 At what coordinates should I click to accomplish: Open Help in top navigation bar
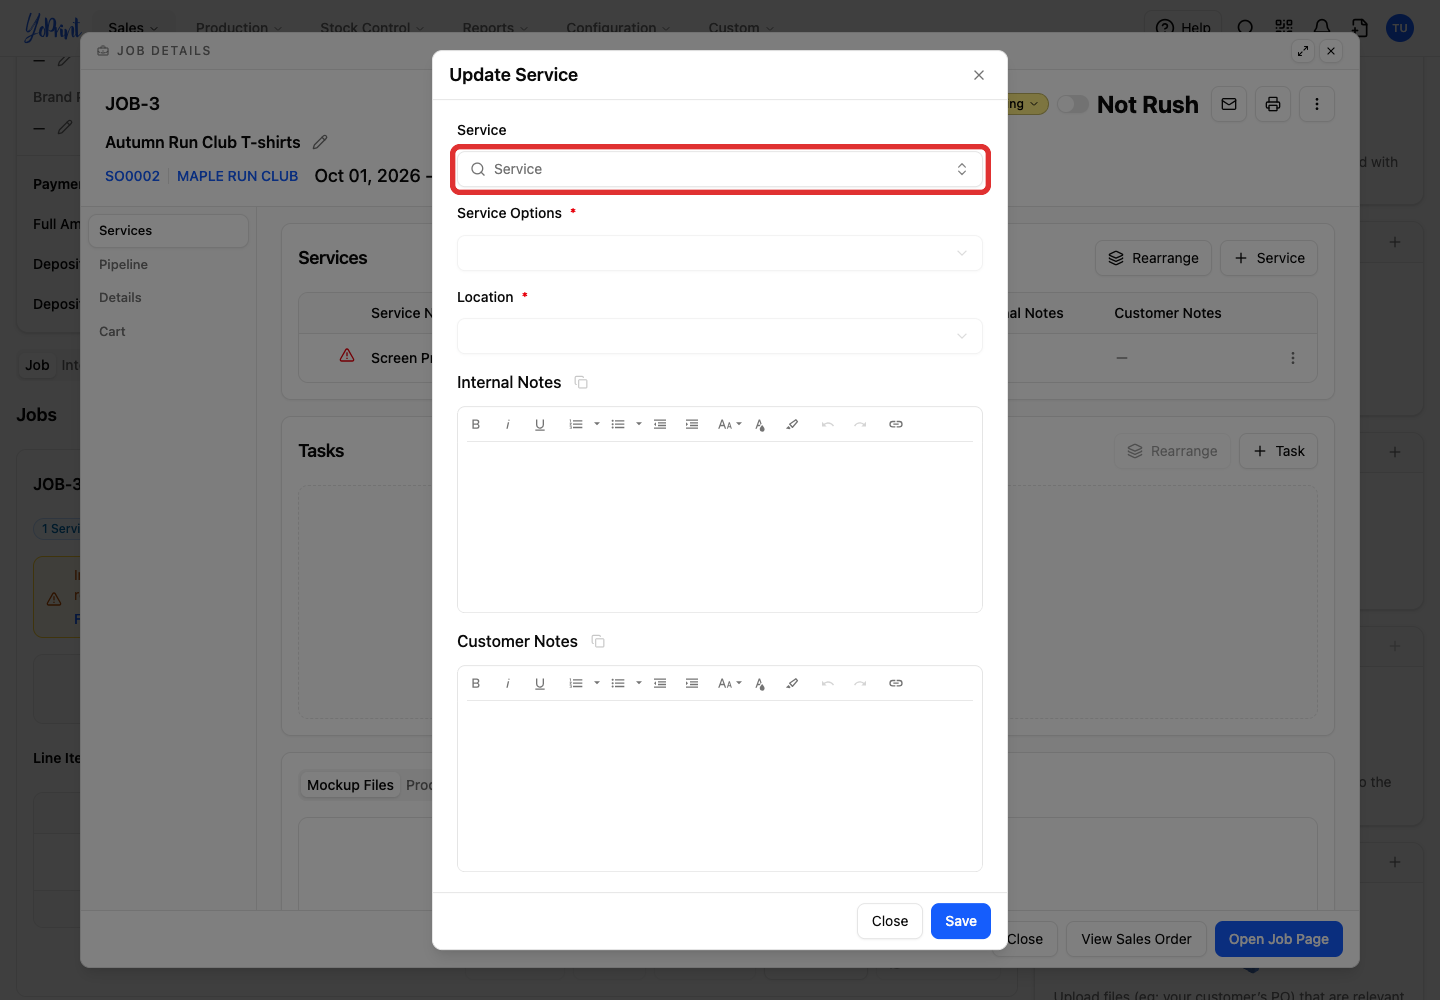tap(1183, 27)
